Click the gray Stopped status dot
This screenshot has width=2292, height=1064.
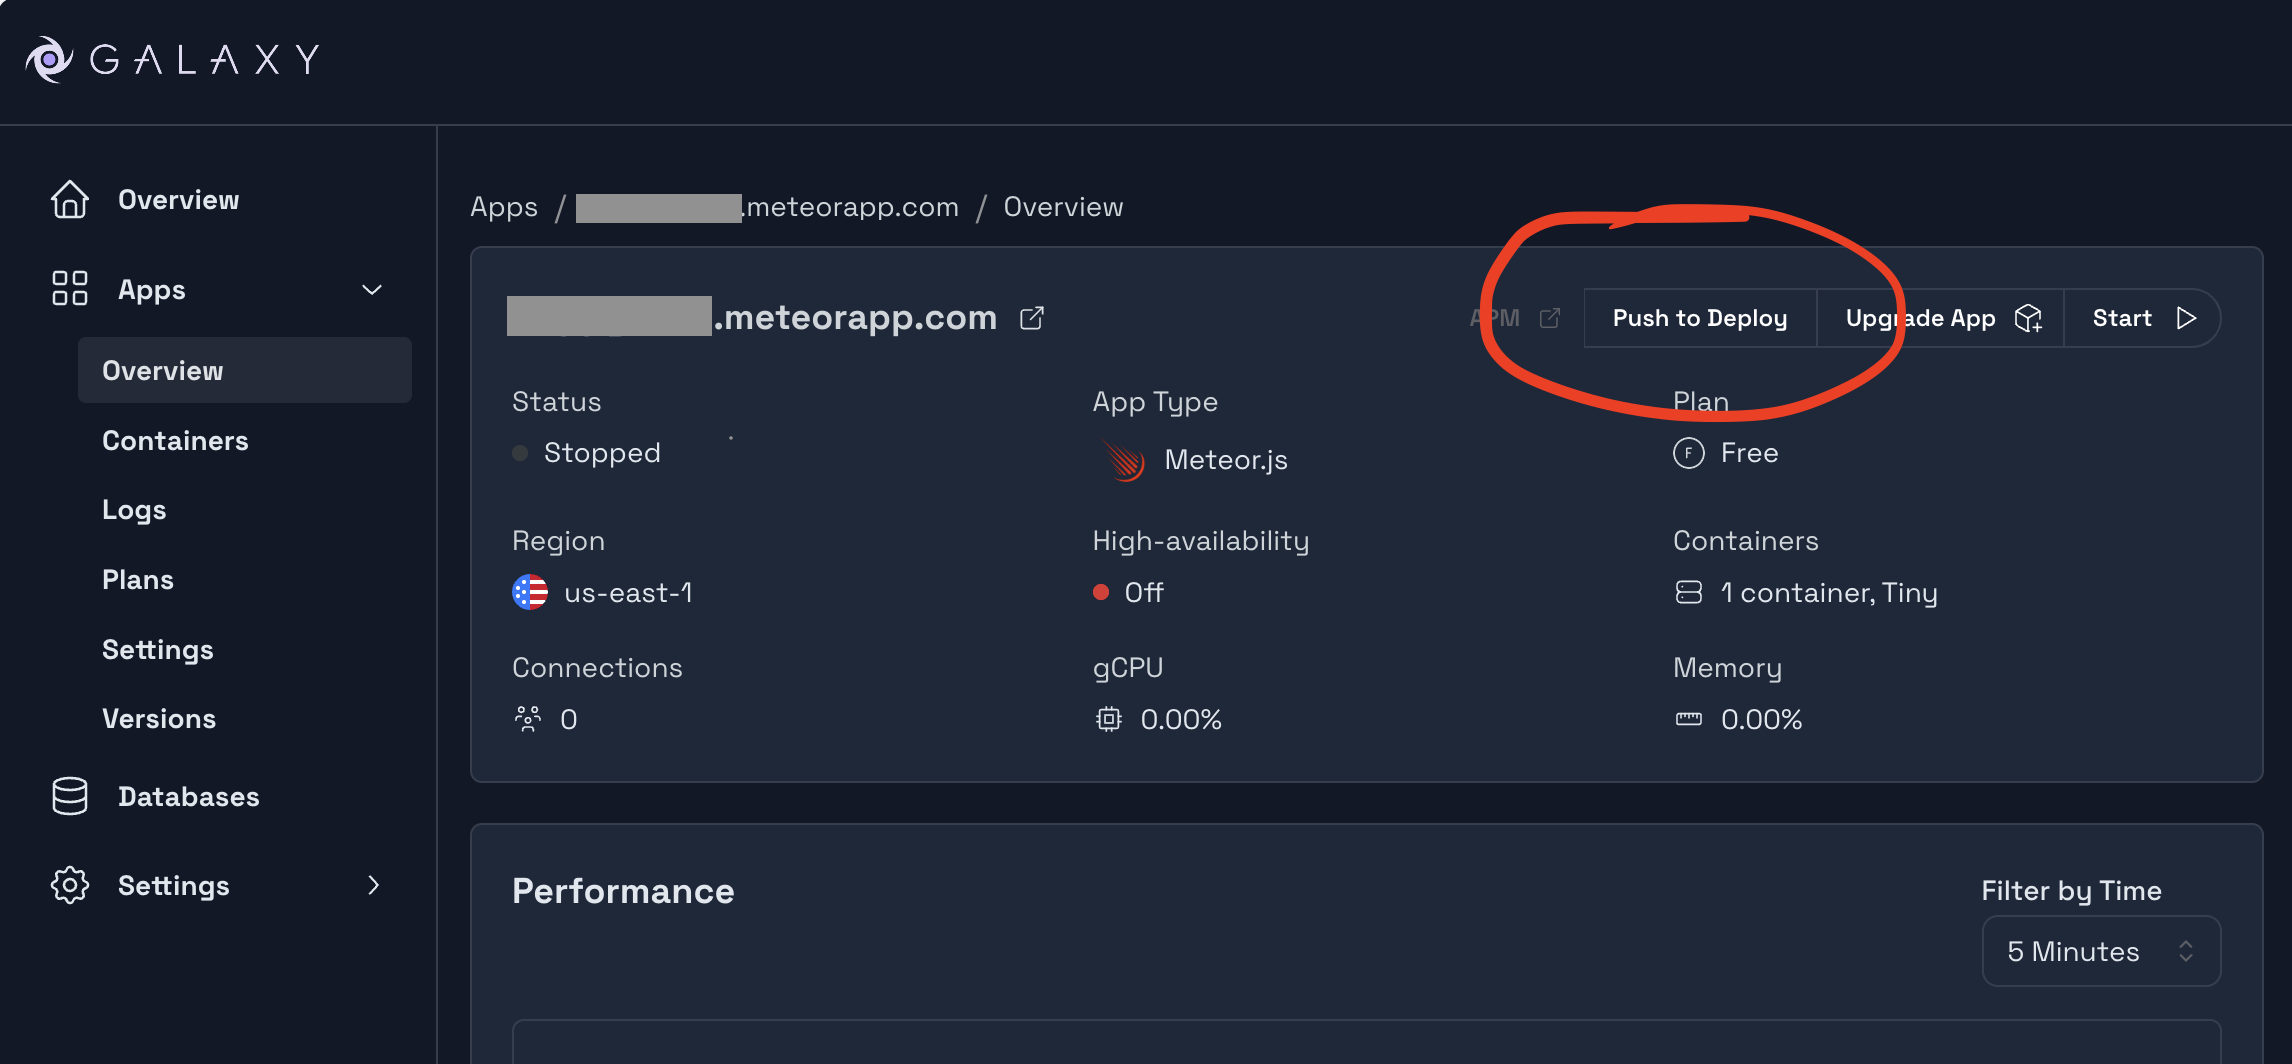tap(520, 453)
